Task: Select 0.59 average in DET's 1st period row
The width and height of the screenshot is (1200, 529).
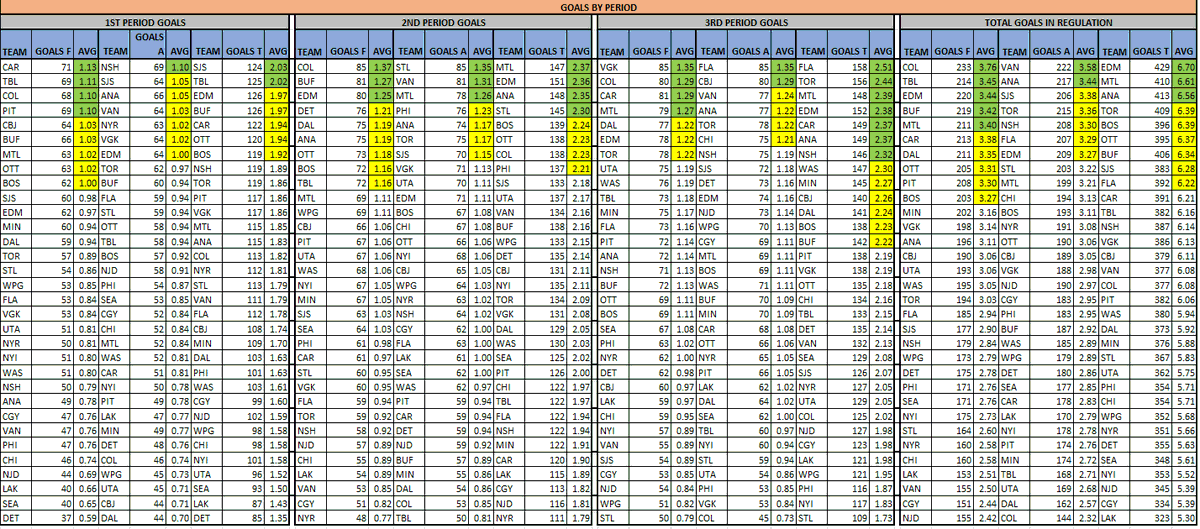Action: 85,517
